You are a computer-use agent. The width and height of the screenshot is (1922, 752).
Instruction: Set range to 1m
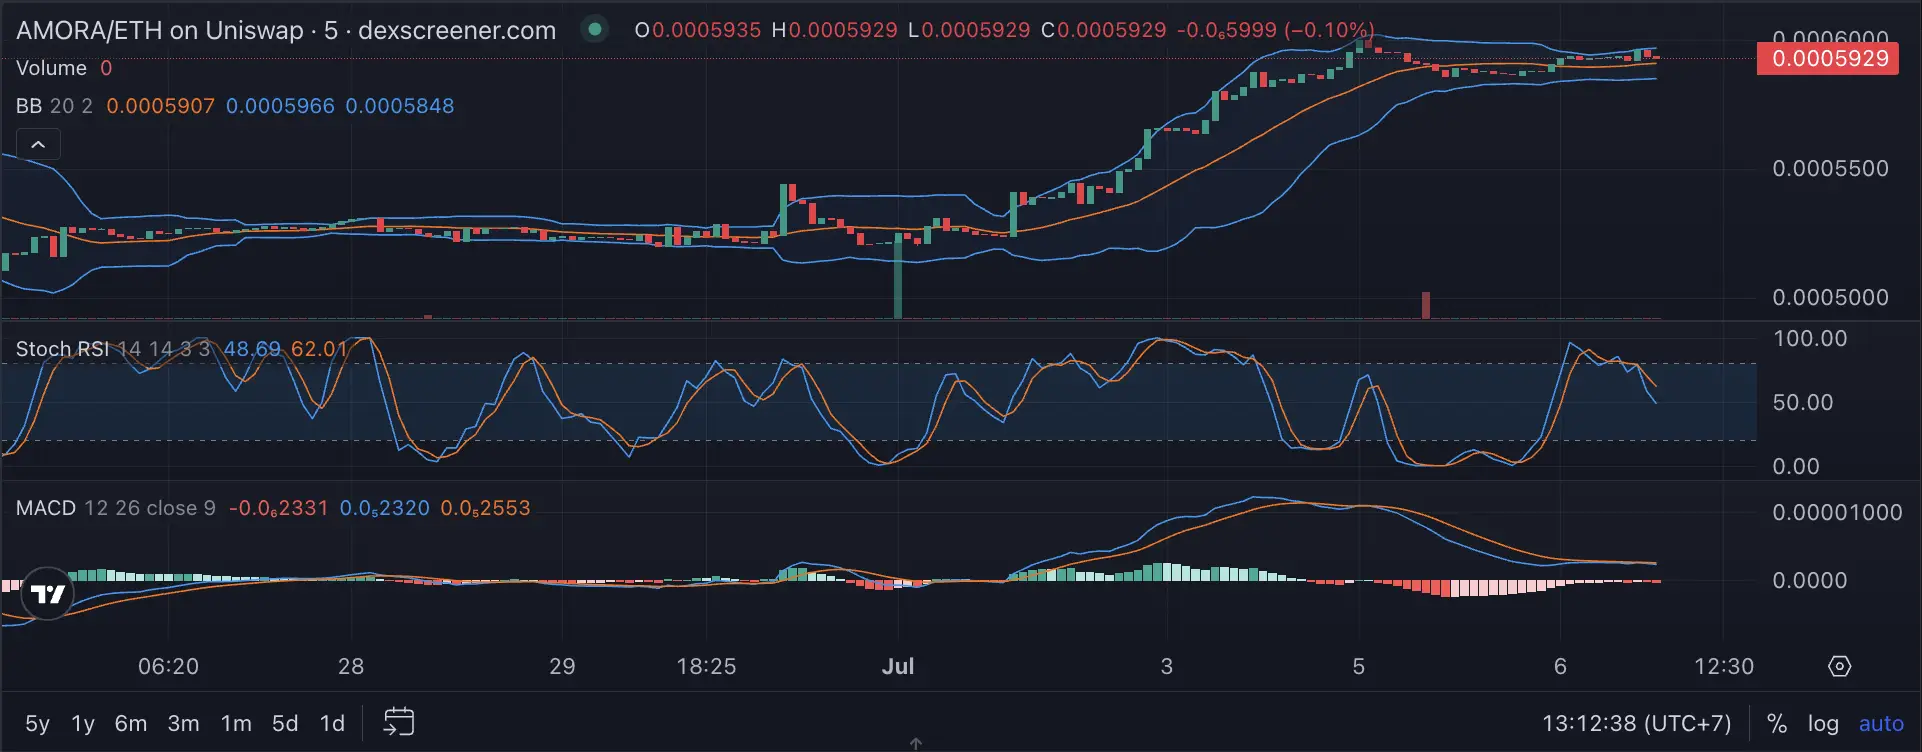click(236, 723)
